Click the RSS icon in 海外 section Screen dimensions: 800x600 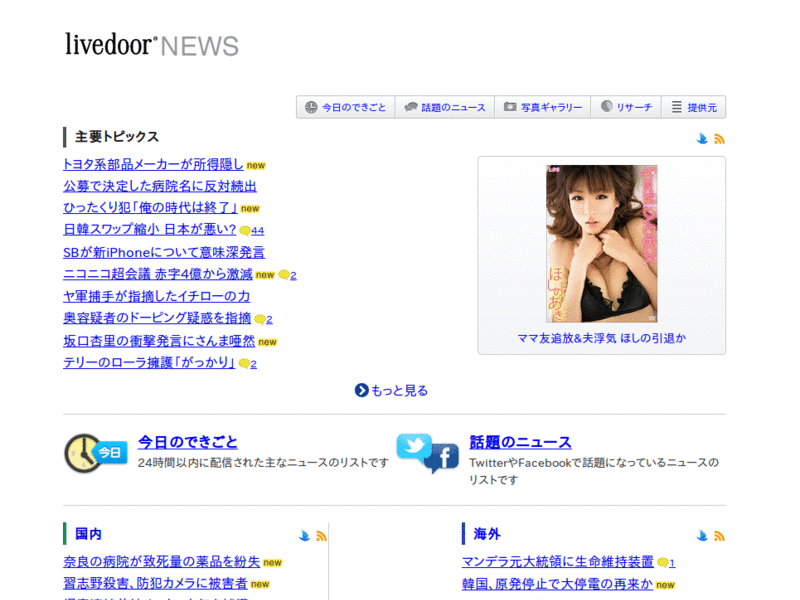click(719, 536)
